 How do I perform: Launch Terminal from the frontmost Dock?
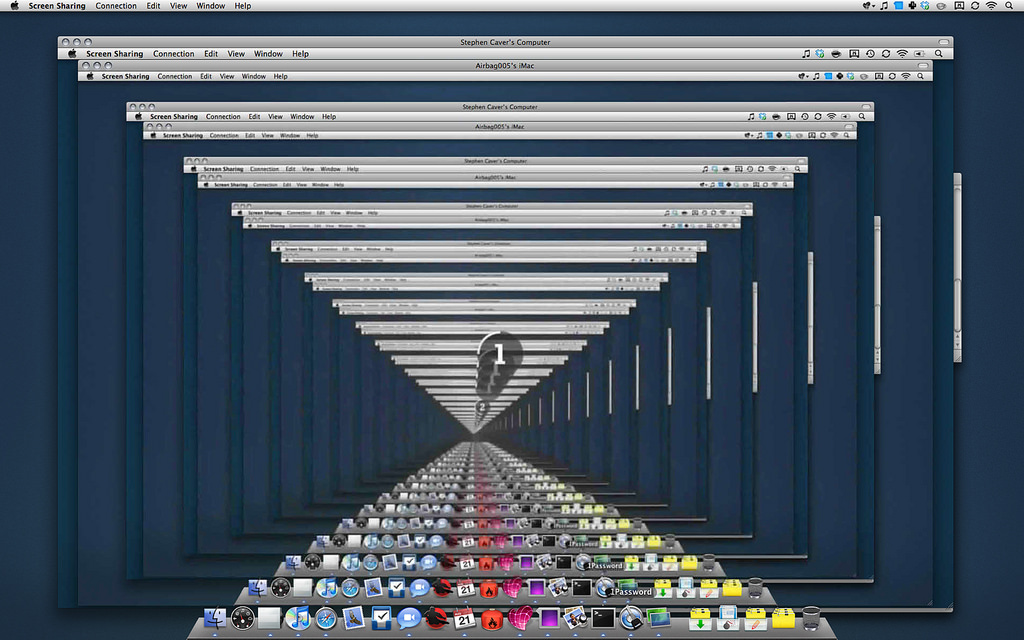(x=603, y=617)
